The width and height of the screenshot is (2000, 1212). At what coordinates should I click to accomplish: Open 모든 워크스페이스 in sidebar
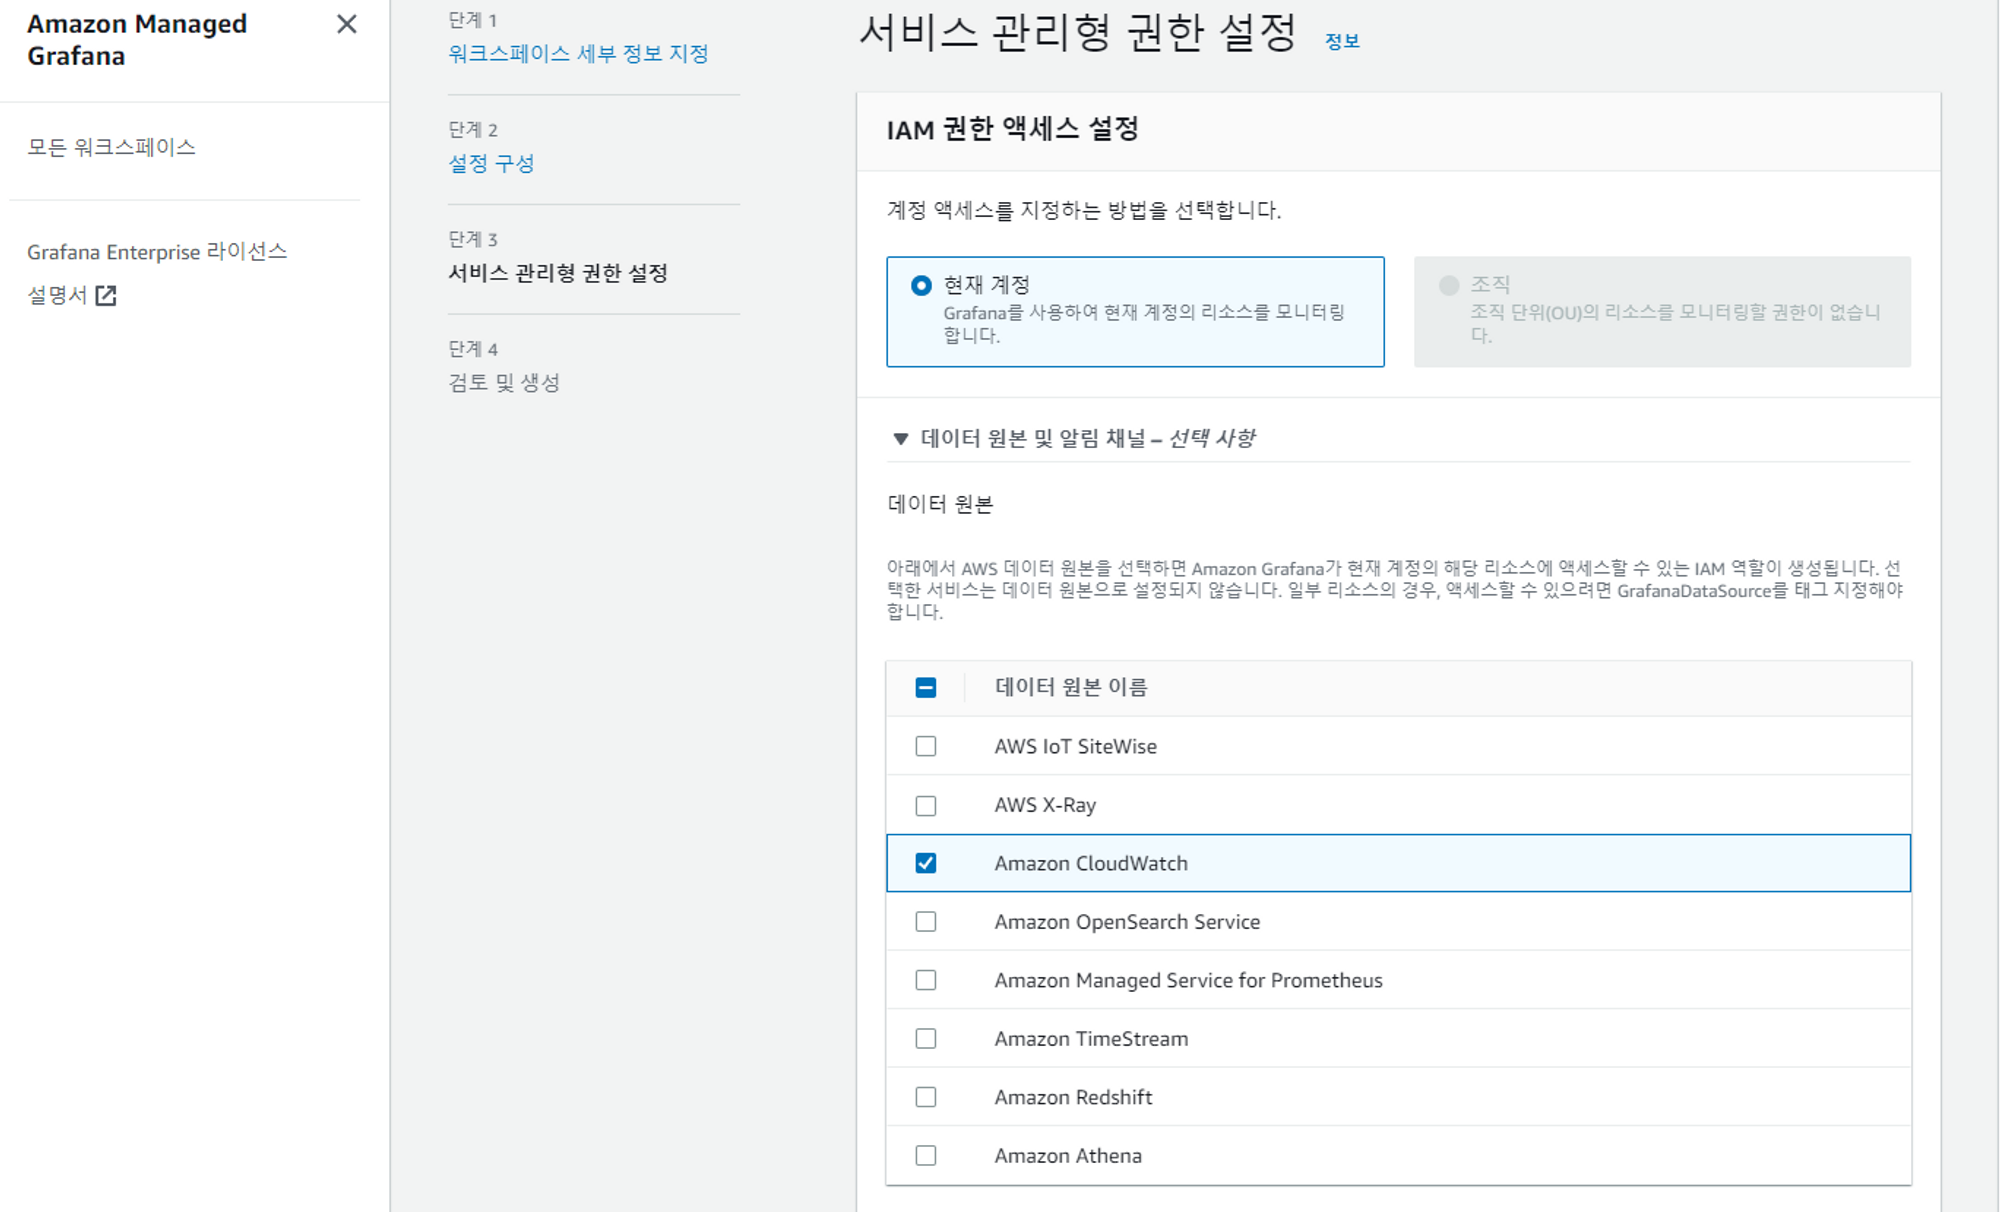coord(111,148)
